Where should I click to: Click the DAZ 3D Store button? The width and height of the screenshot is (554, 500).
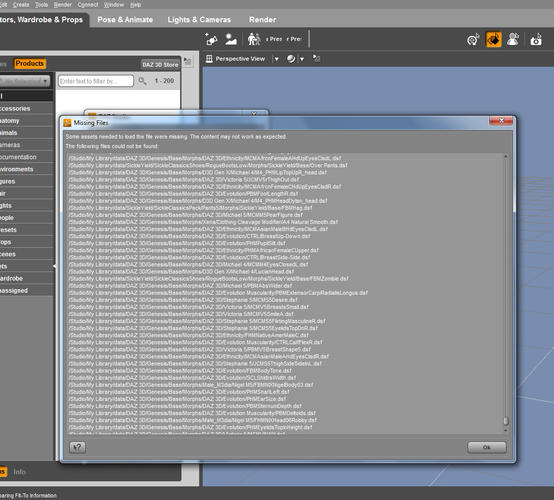click(x=160, y=65)
